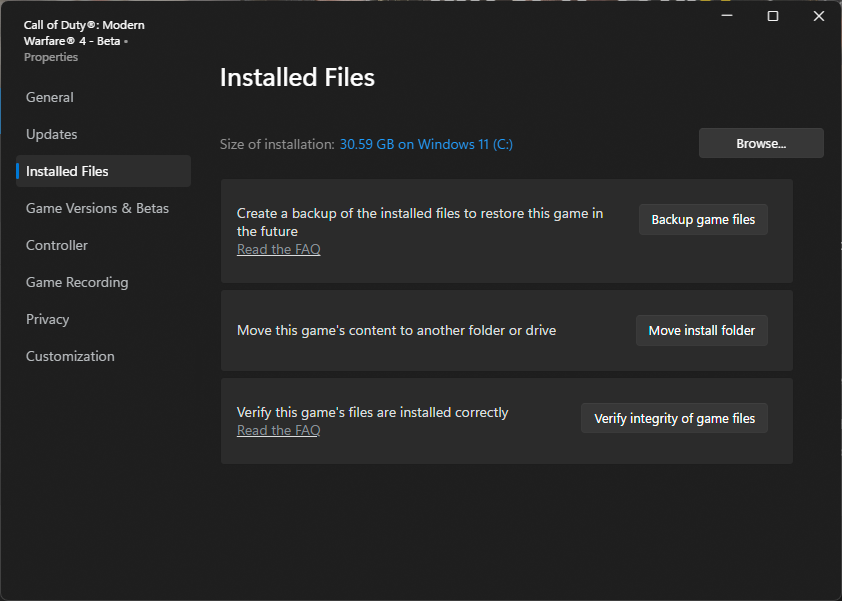
Task: Click Move install folder button
Action: pyautogui.click(x=701, y=330)
